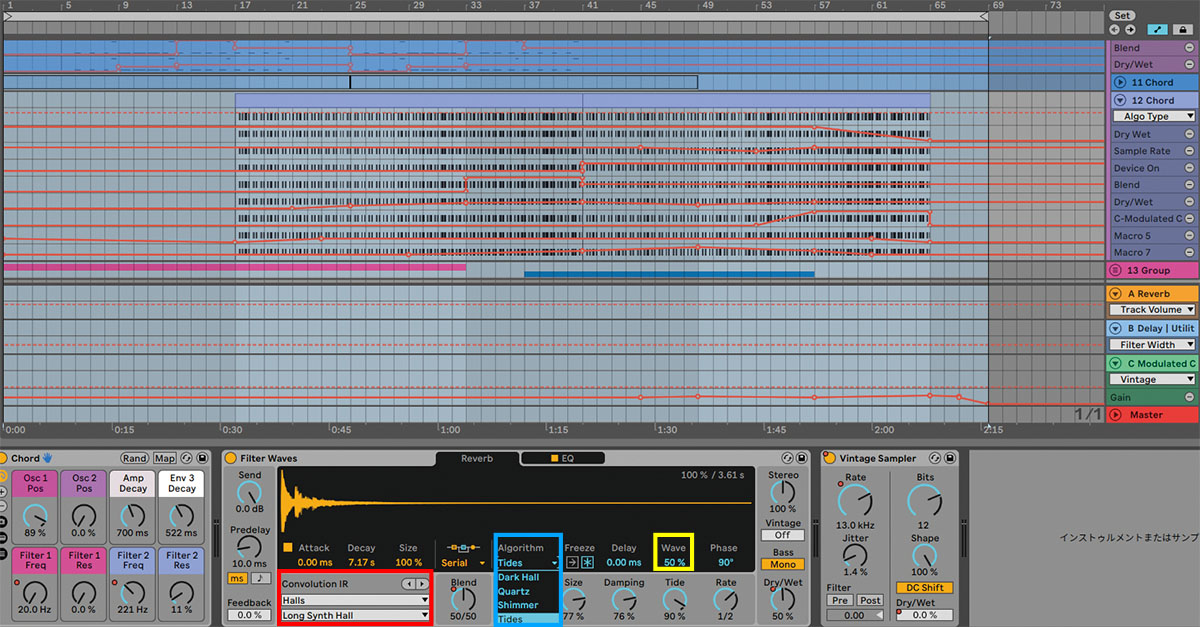Open the Vintage automation chooser
The image size is (1200, 627).
[1154, 380]
